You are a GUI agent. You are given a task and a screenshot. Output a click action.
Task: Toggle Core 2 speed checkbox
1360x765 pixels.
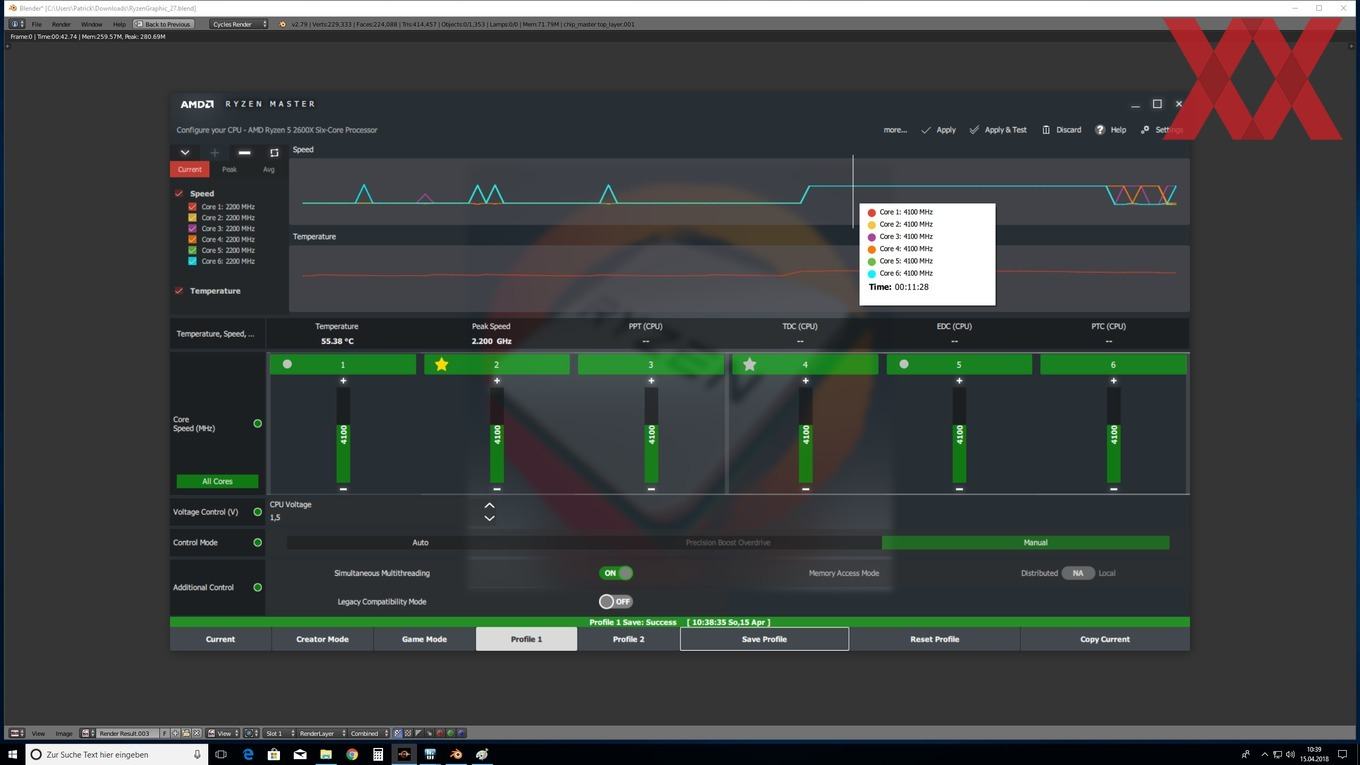point(193,218)
